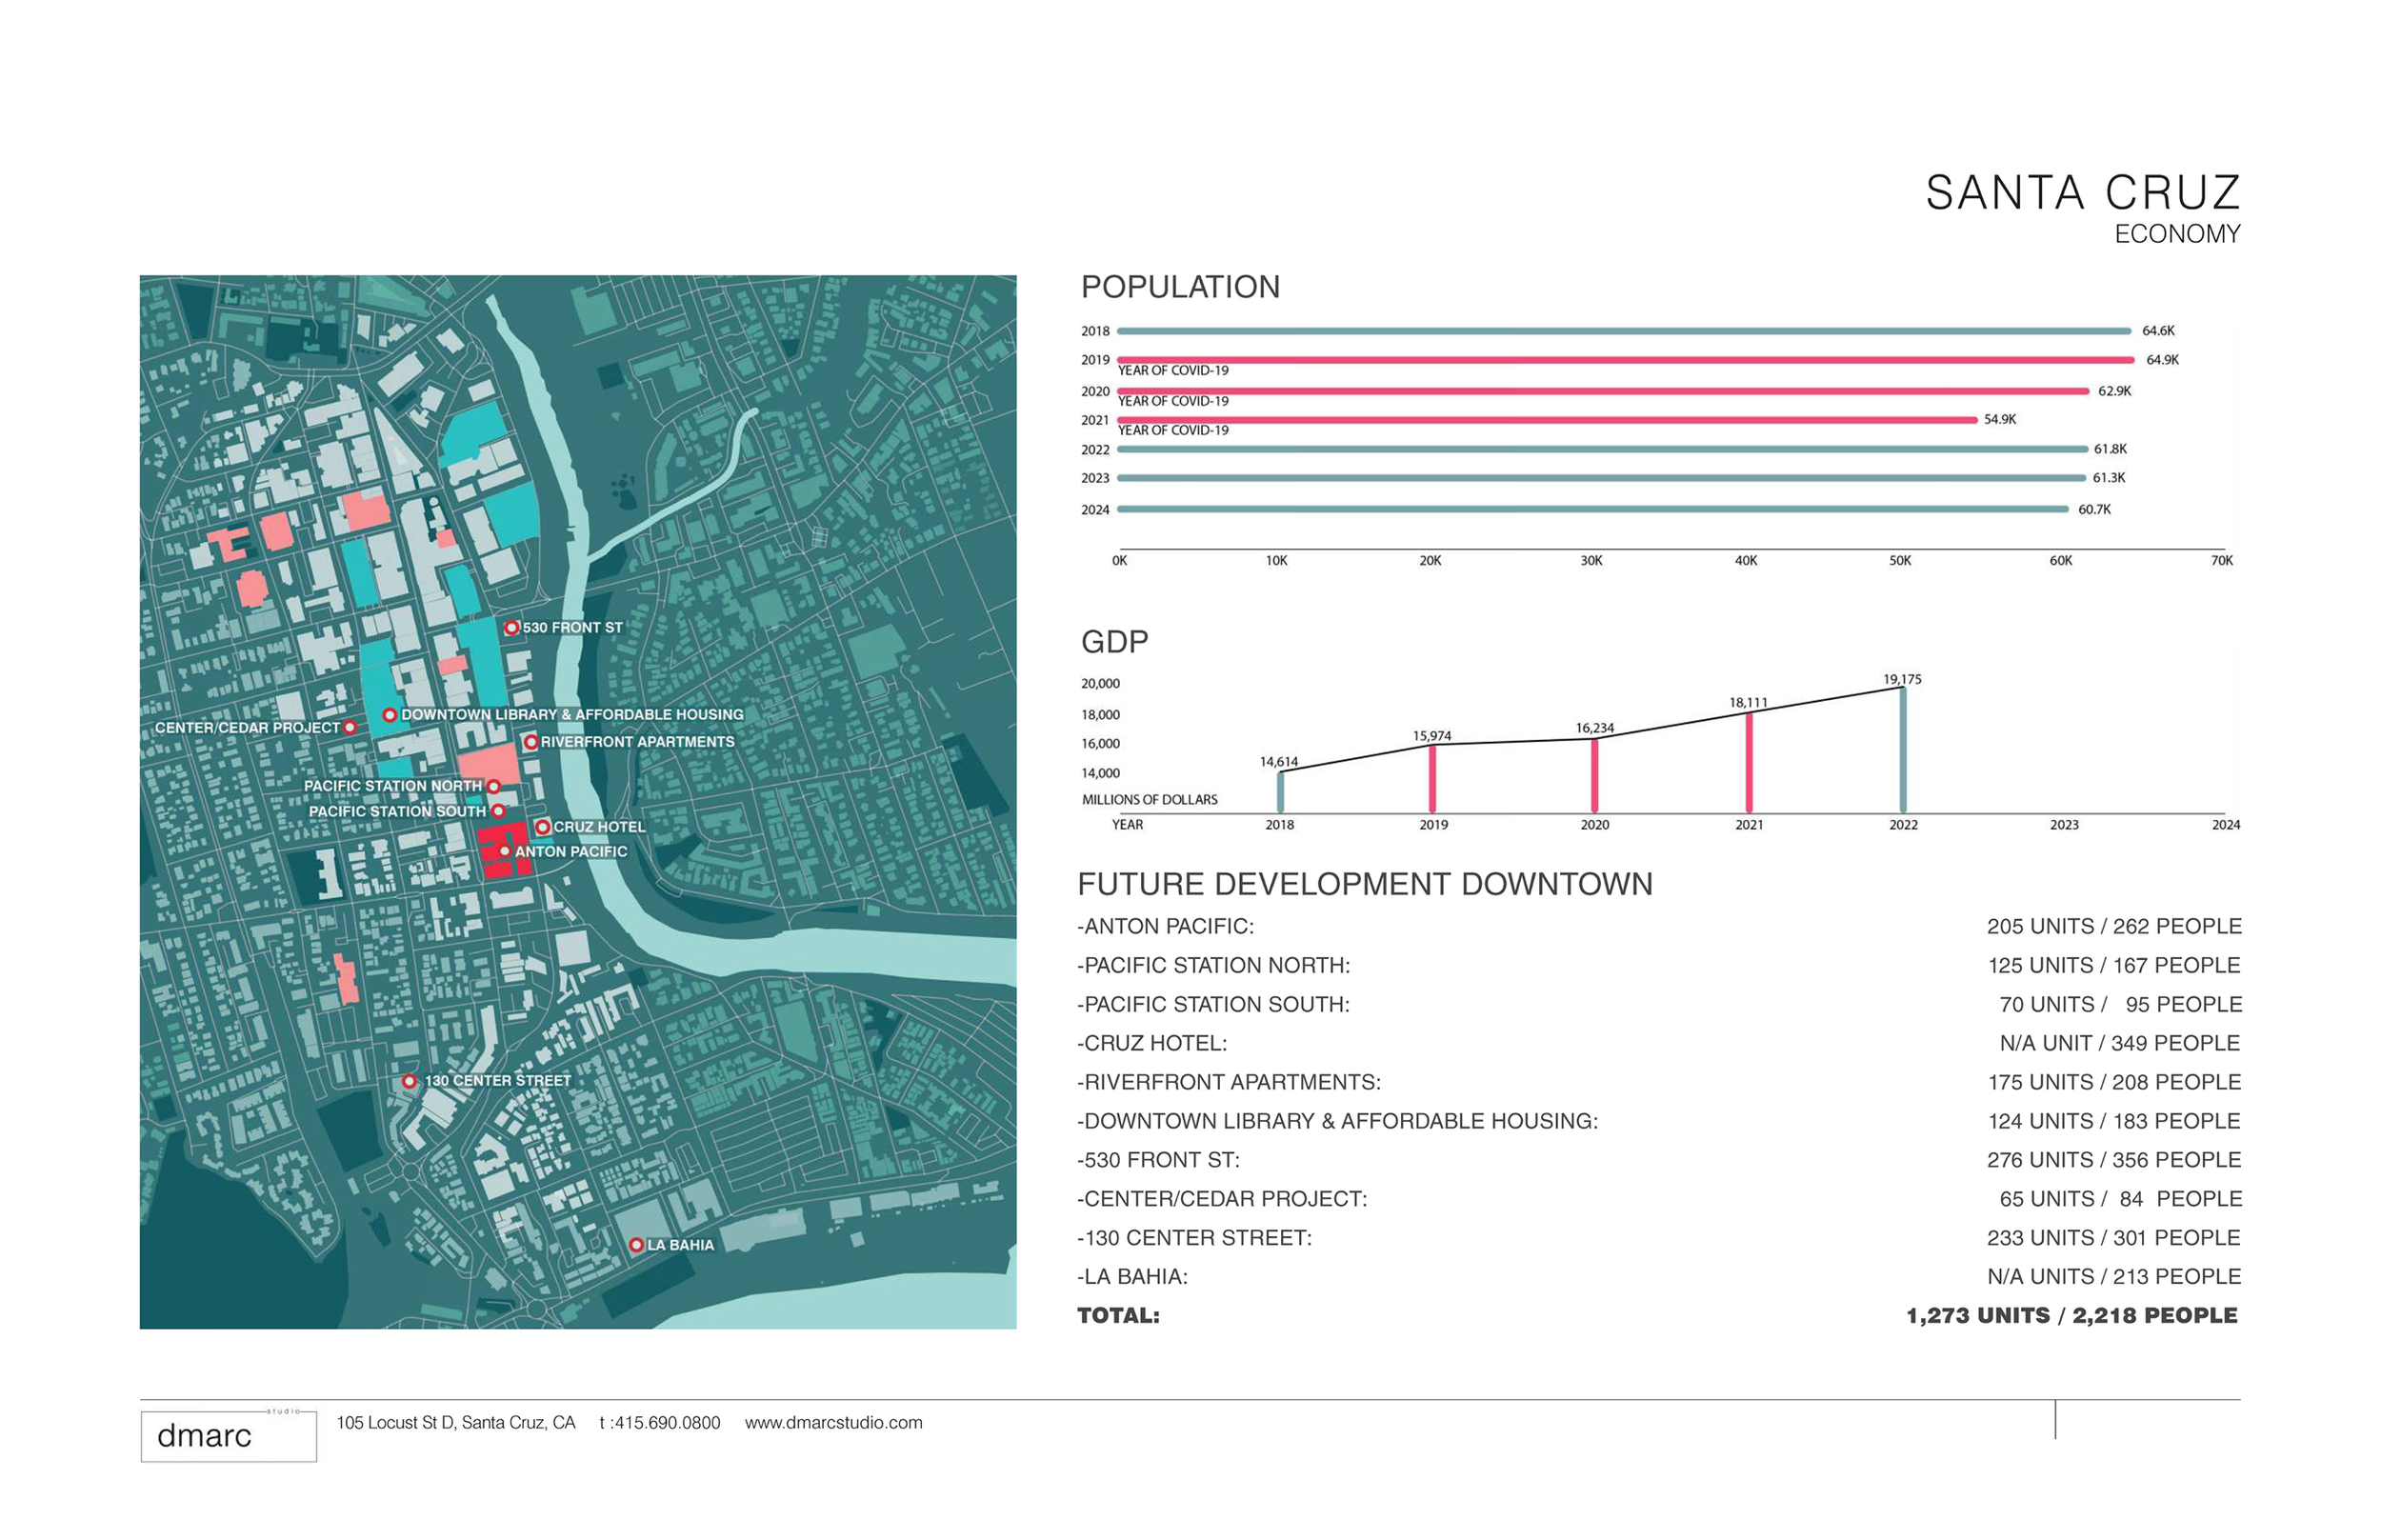Click the FUTURE DEVELOPMENT DOWNTOWN heading

click(1368, 884)
